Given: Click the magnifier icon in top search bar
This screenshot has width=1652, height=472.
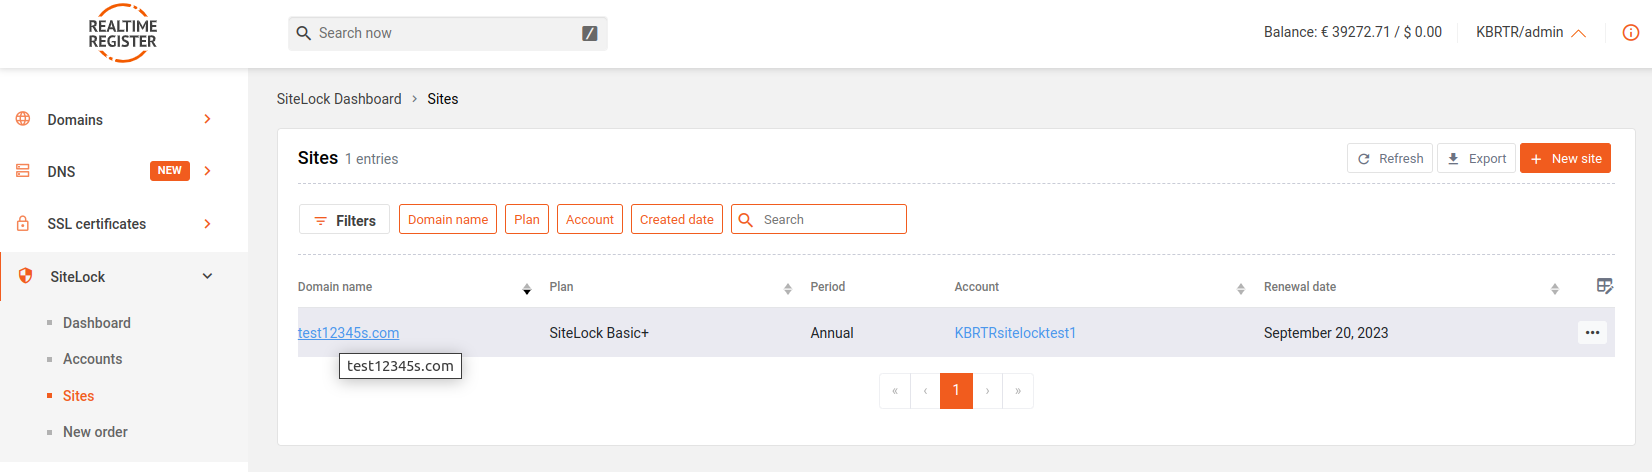Looking at the screenshot, I should [x=304, y=33].
